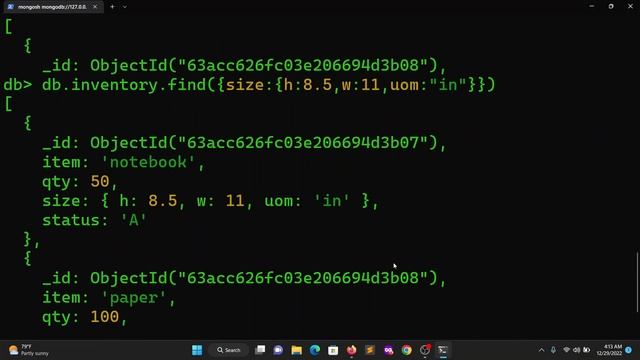Viewport: 640px width, 360px height.
Task: Click the item 'notebook' line
Action: tap(123, 162)
